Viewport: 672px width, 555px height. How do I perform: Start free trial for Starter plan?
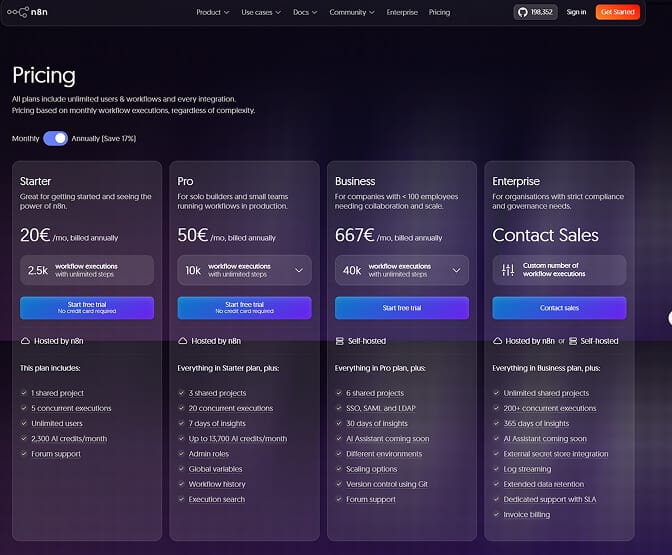(87, 308)
